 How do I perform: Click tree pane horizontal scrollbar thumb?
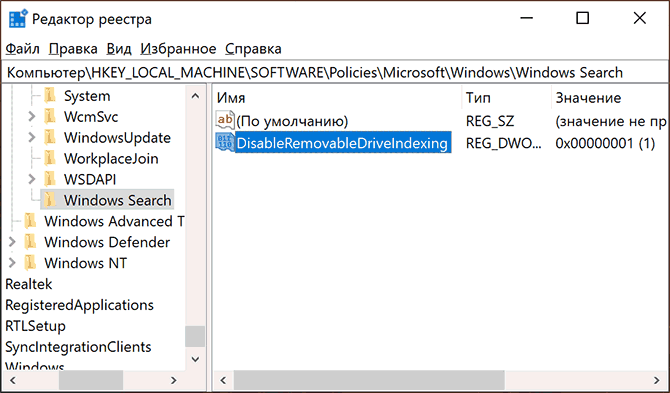click(91, 380)
